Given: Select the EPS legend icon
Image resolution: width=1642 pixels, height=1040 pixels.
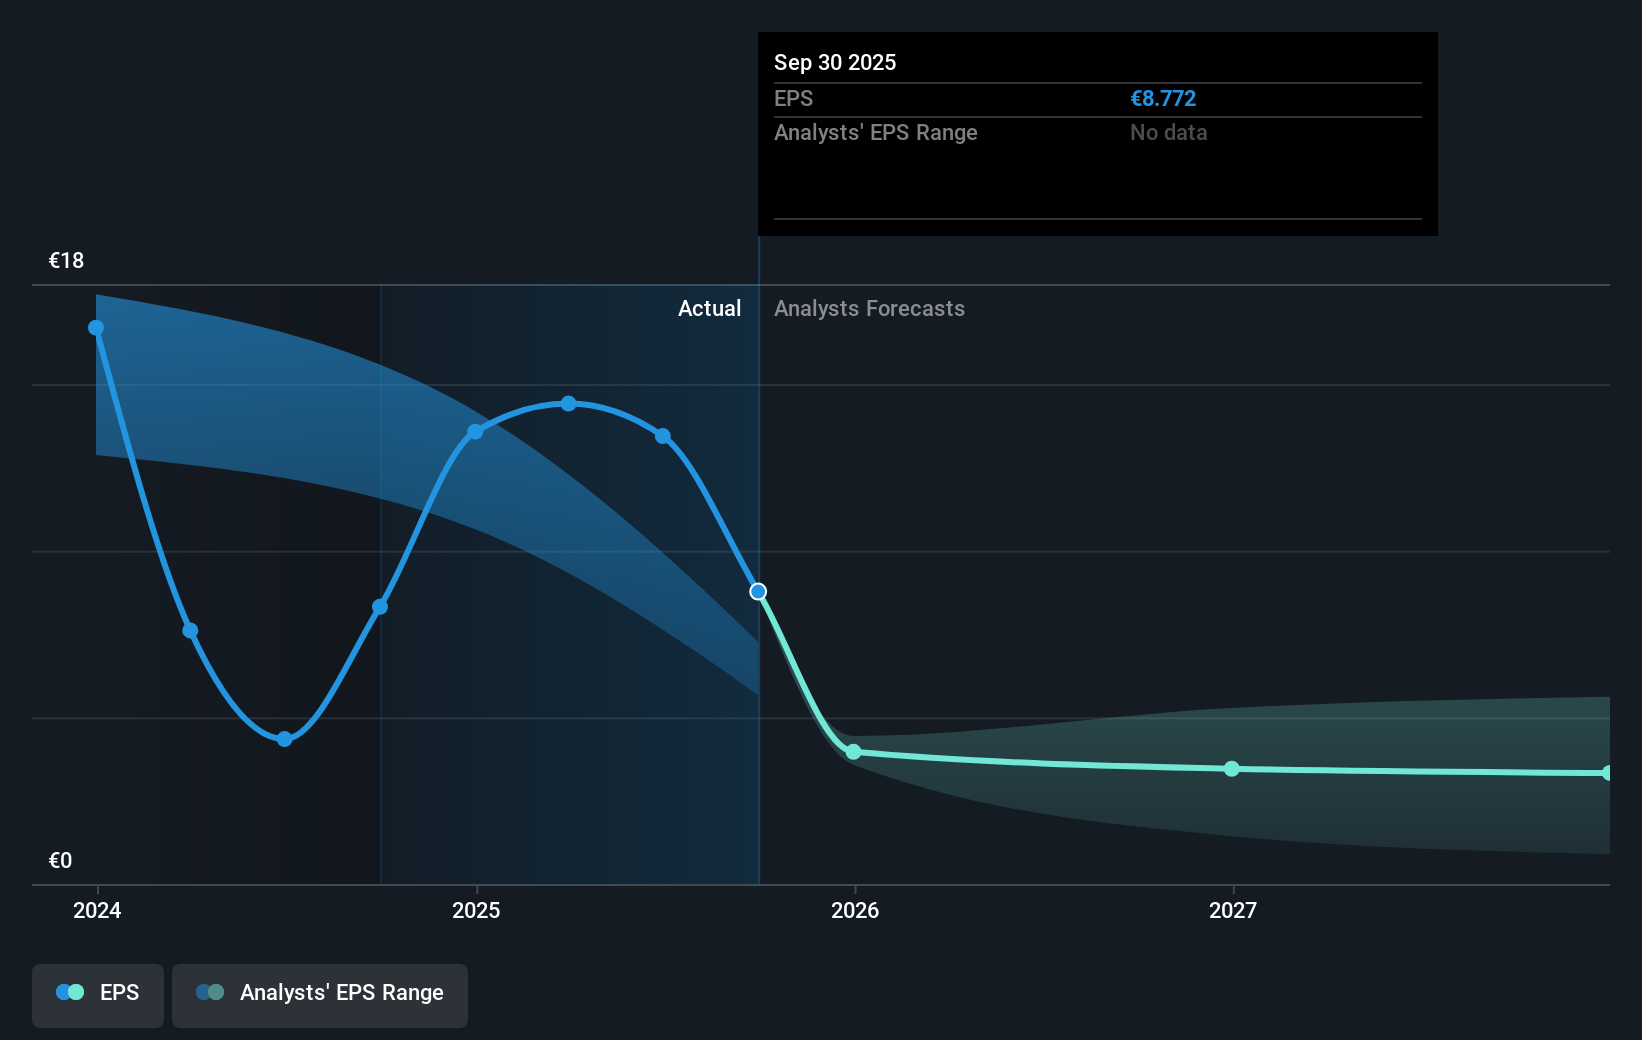Looking at the screenshot, I should (x=67, y=992).
